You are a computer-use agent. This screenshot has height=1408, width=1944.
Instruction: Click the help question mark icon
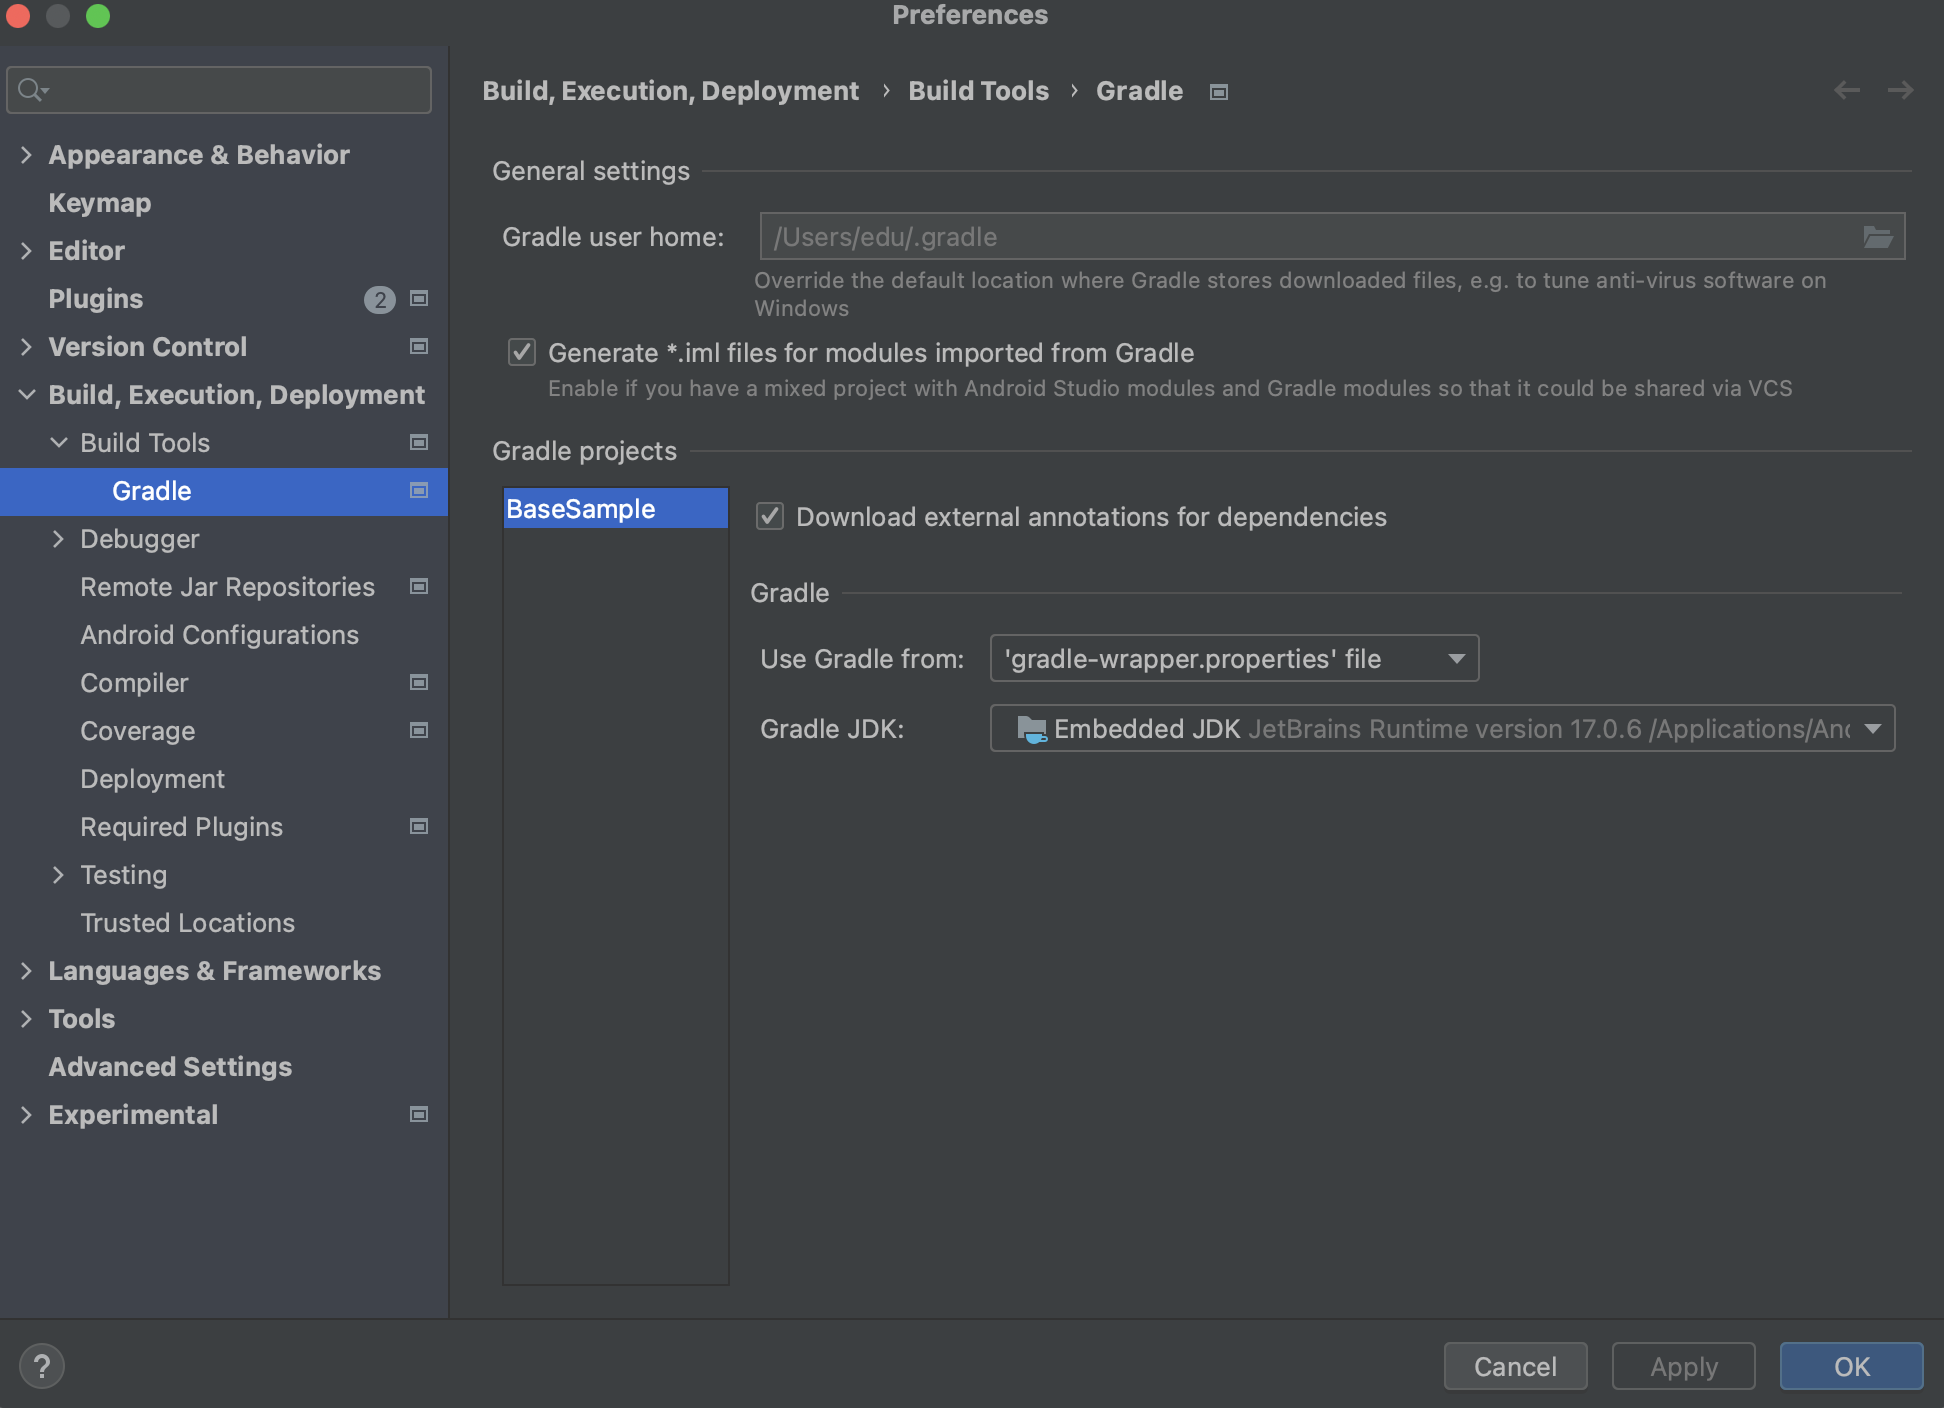42,1366
